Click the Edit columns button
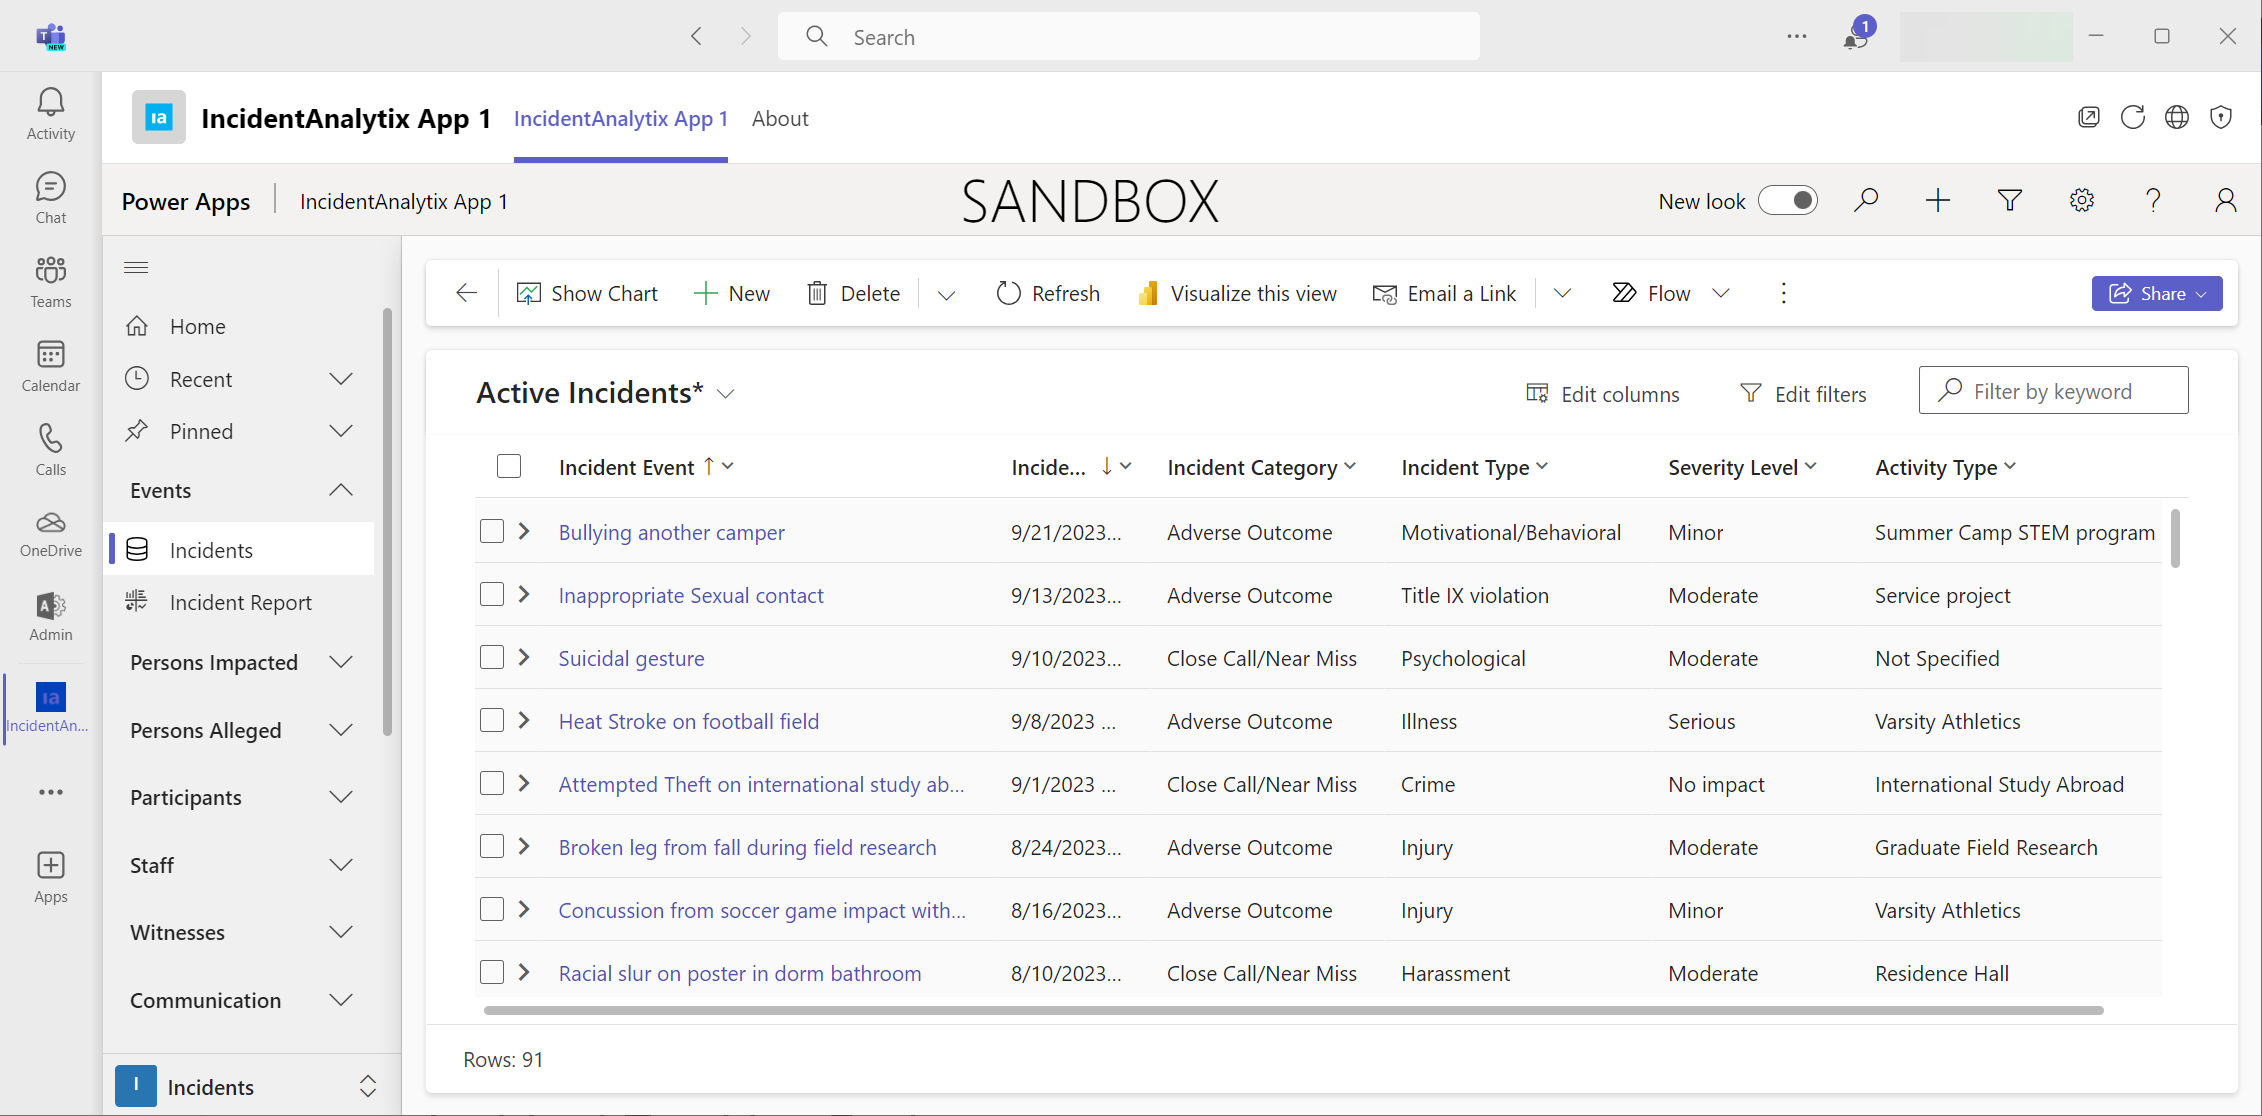The height and width of the screenshot is (1116, 2262). [x=1603, y=394]
